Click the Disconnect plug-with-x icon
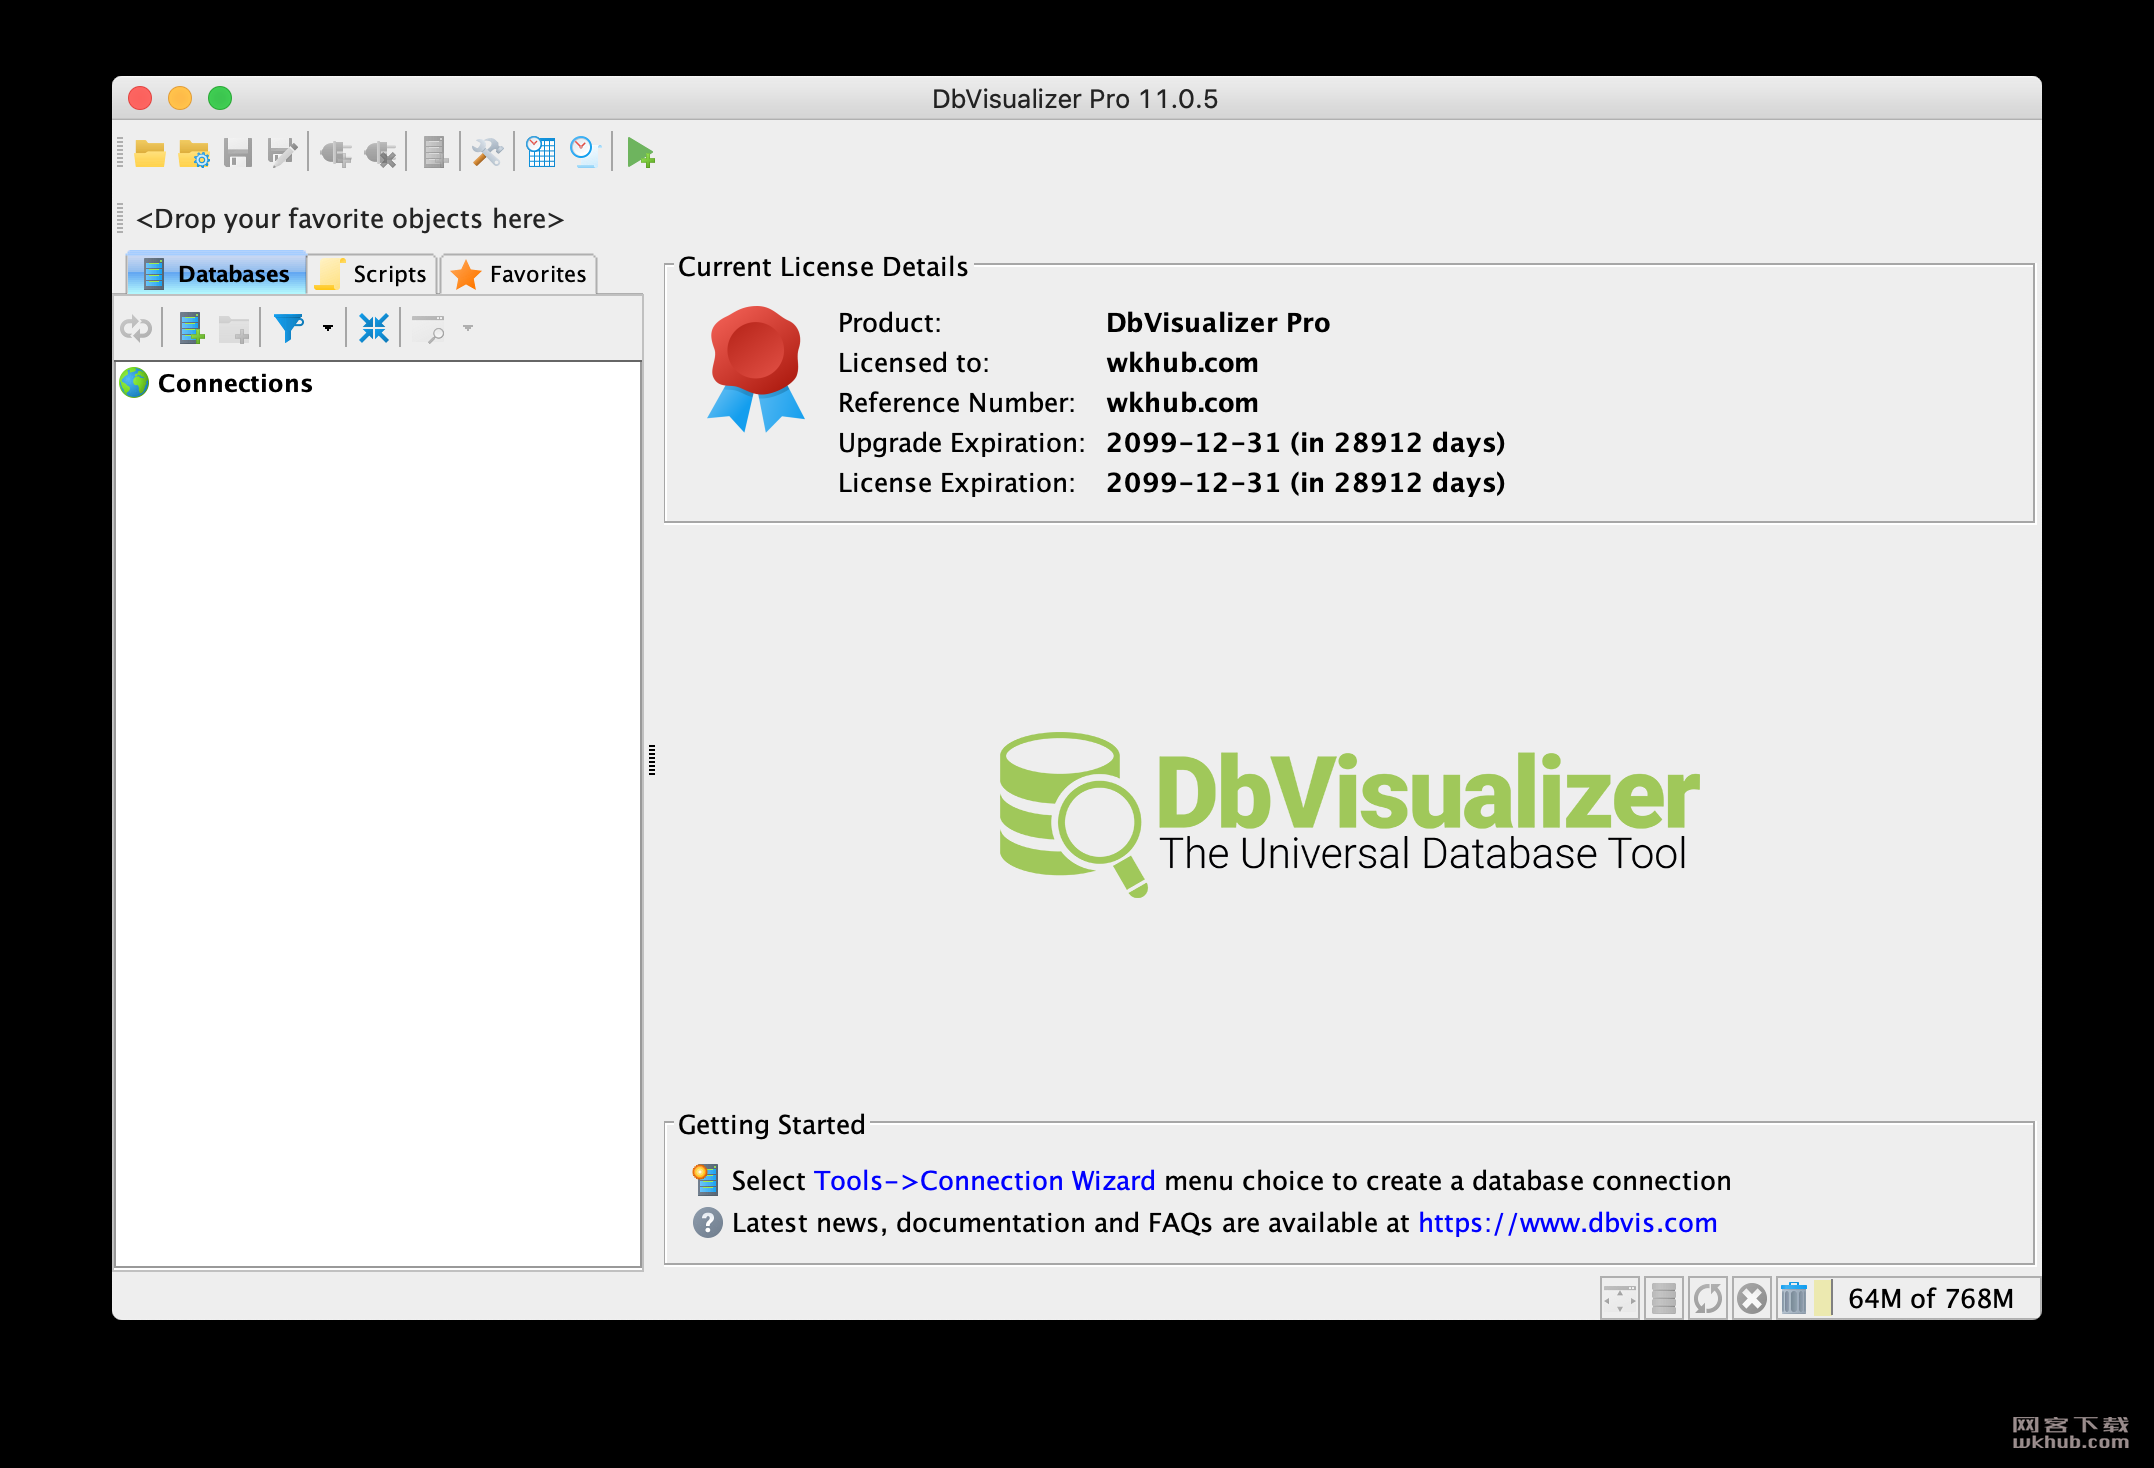2154x1468 pixels. tap(380, 153)
